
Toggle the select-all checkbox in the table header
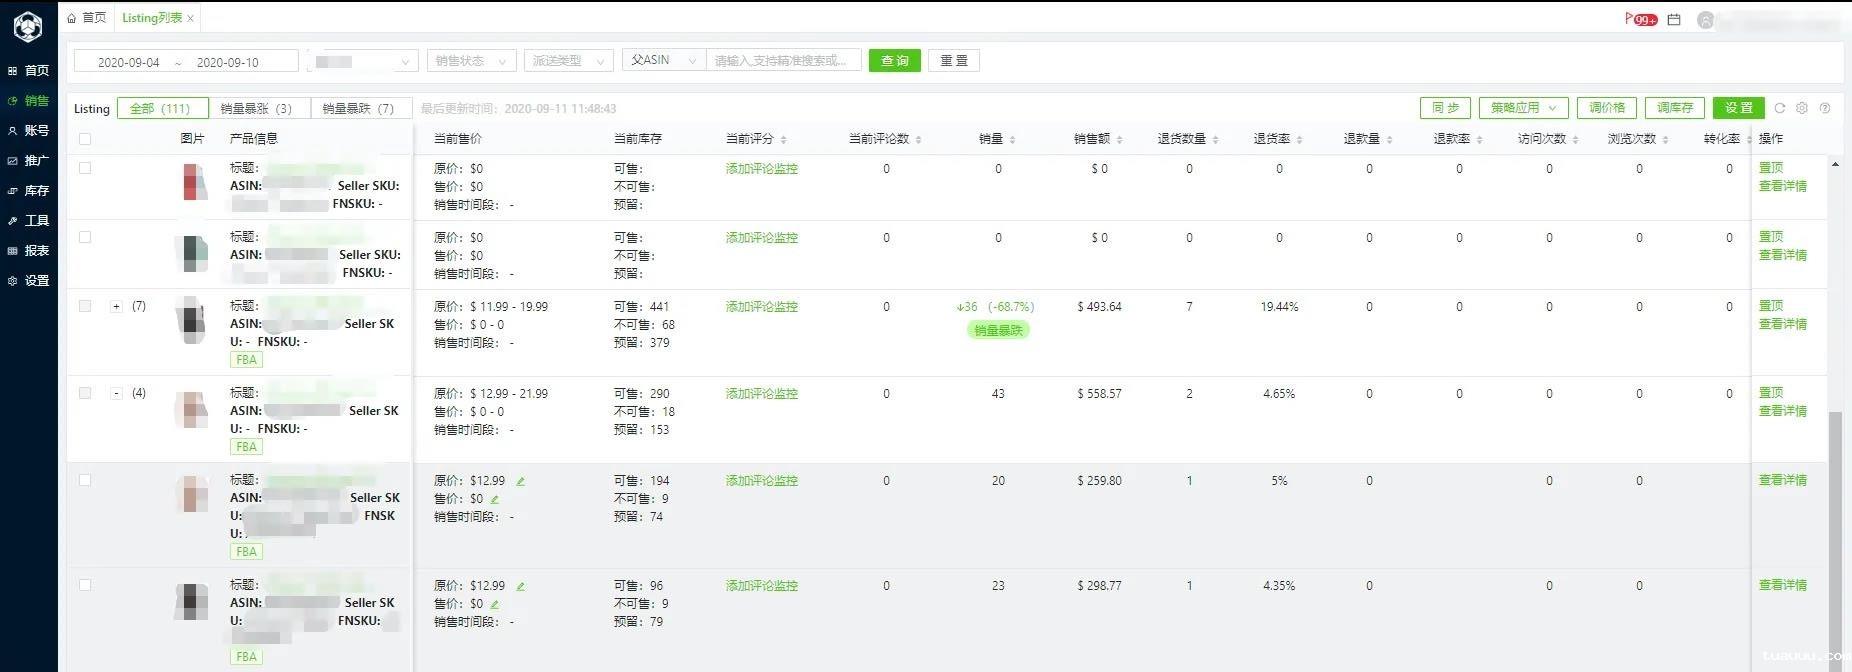pyautogui.click(x=85, y=139)
